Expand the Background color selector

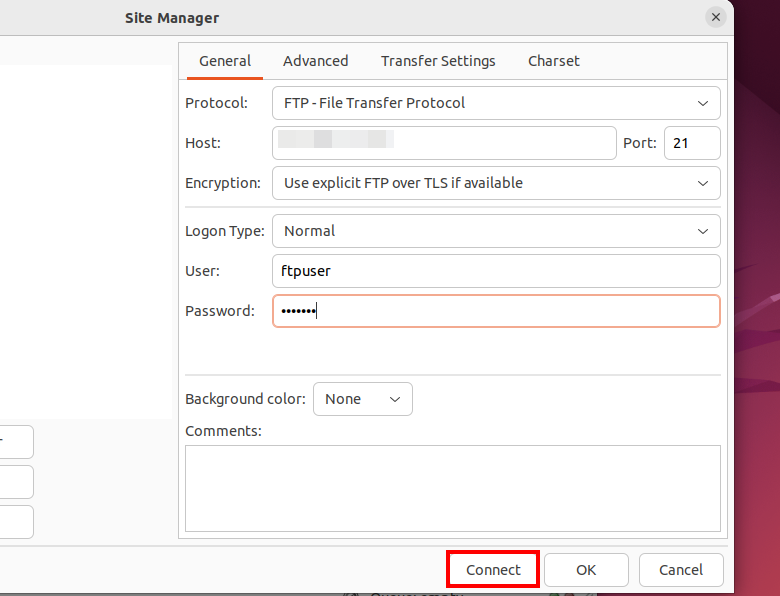[x=362, y=399]
